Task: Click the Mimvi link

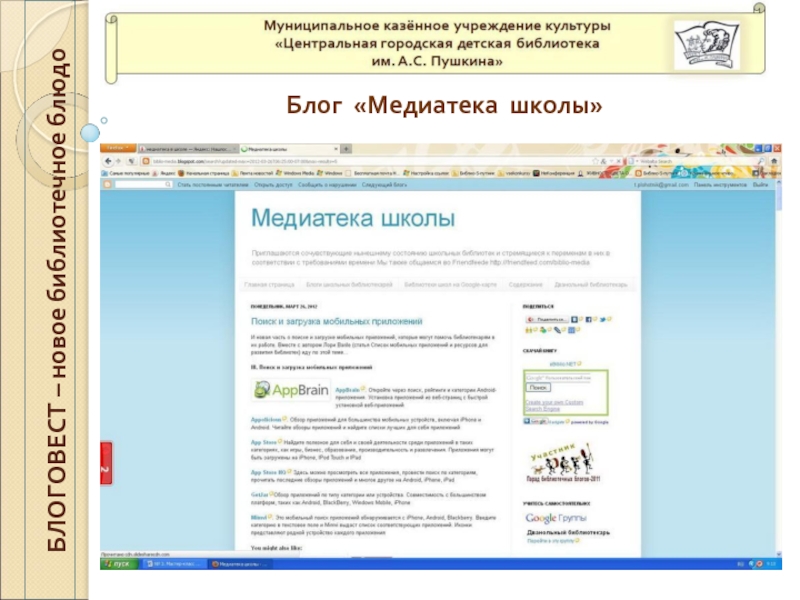Action: (x=259, y=517)
